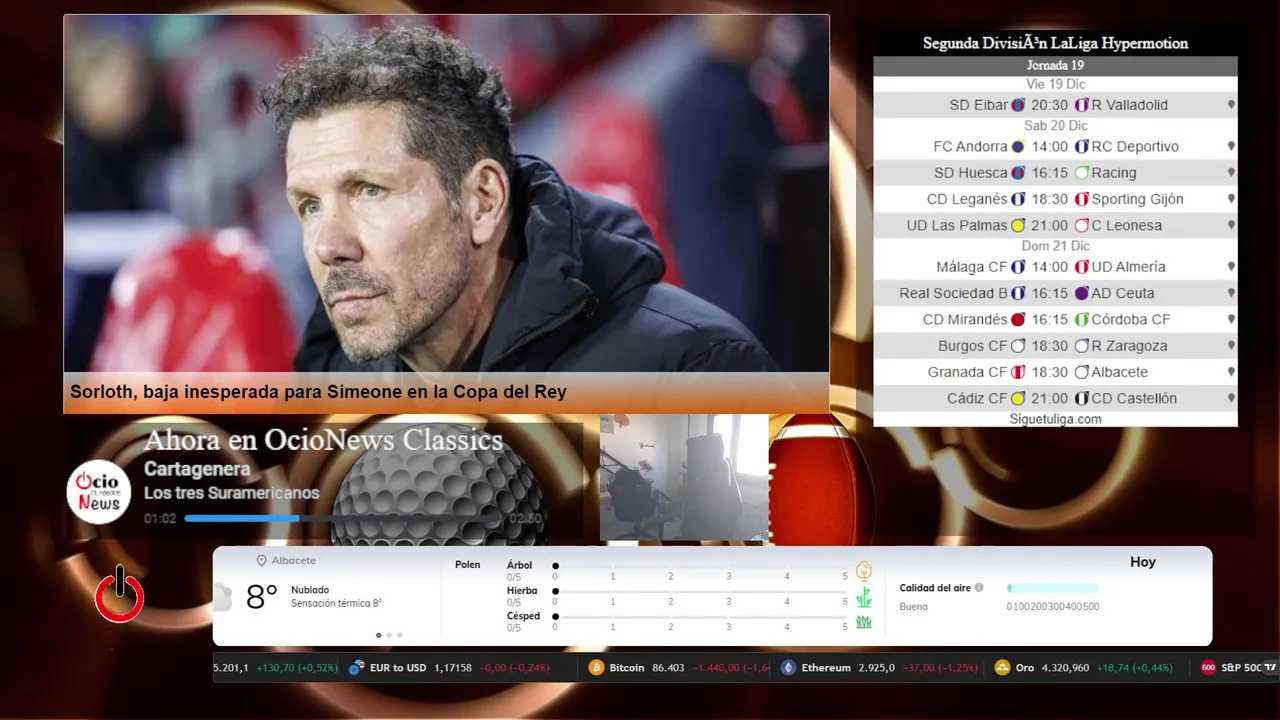This screenshot has width=1280, height=720.
Task: Open the Siguetuliga.com link
Action: [x=1055, y=419]
